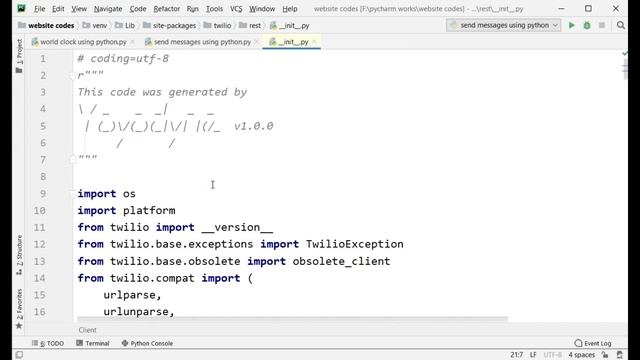The image size is (640, 360).
Task: Click website codes breadcrumb folder
Action: pos(46,25)
